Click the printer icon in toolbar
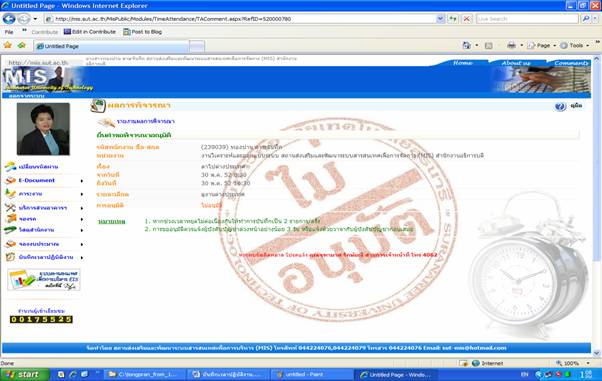This screenshot has width=602, height=381. pyautogui.click(x=511, y=45)
